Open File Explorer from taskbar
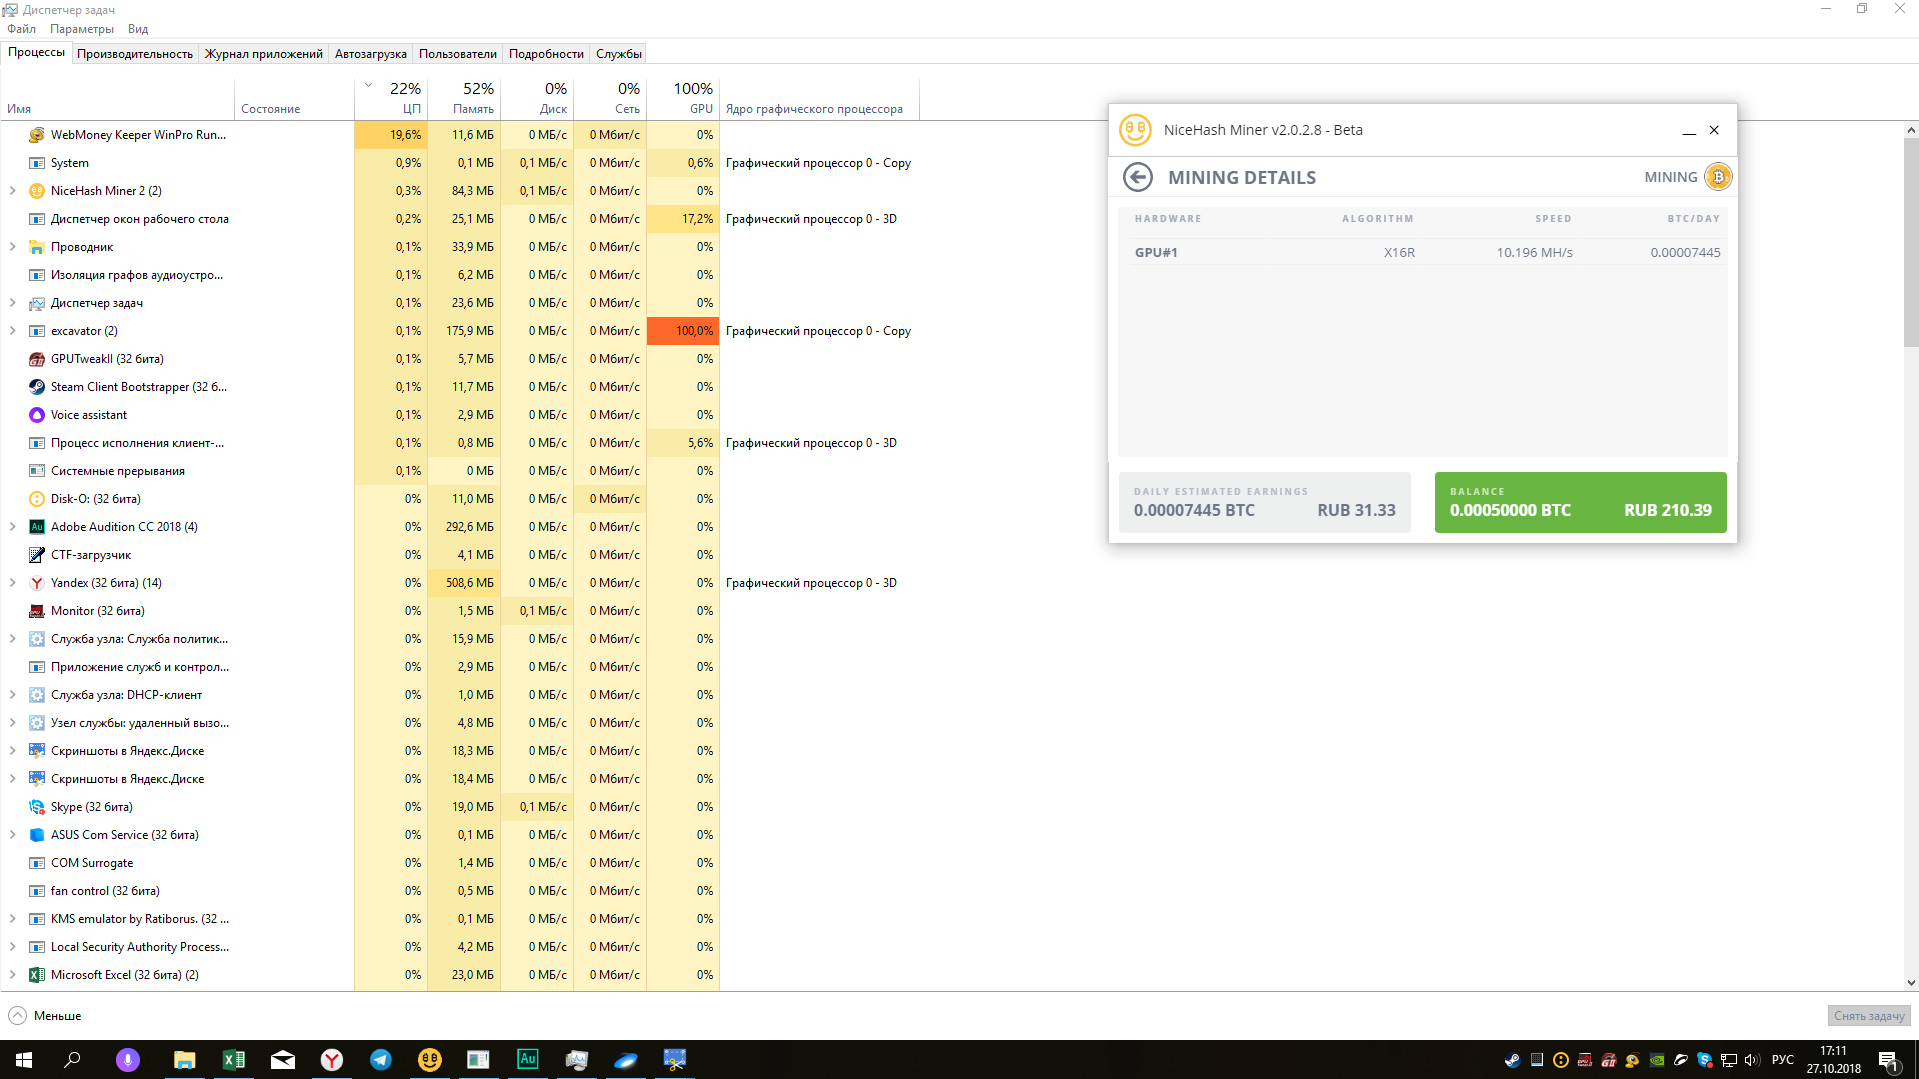This screenshot has height=1079, width=1919. point(184,1060)
